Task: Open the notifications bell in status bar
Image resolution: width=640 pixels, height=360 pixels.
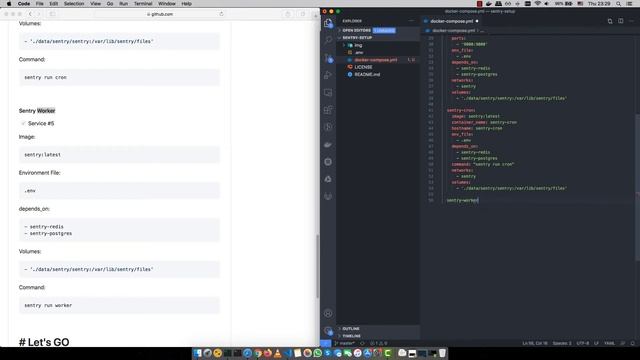Action: click(633, 343)
